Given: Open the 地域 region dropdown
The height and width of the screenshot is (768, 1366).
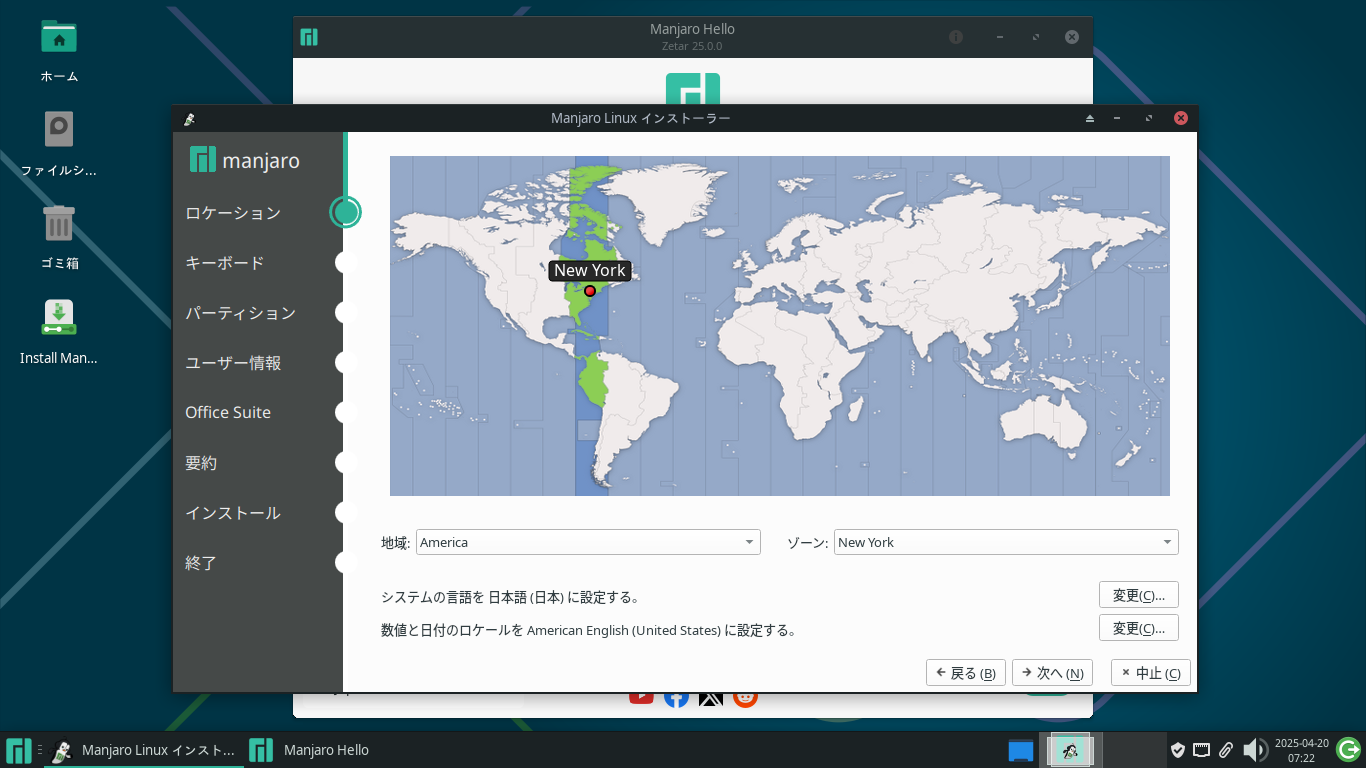Looking at the screenshot, I should 588,542.
